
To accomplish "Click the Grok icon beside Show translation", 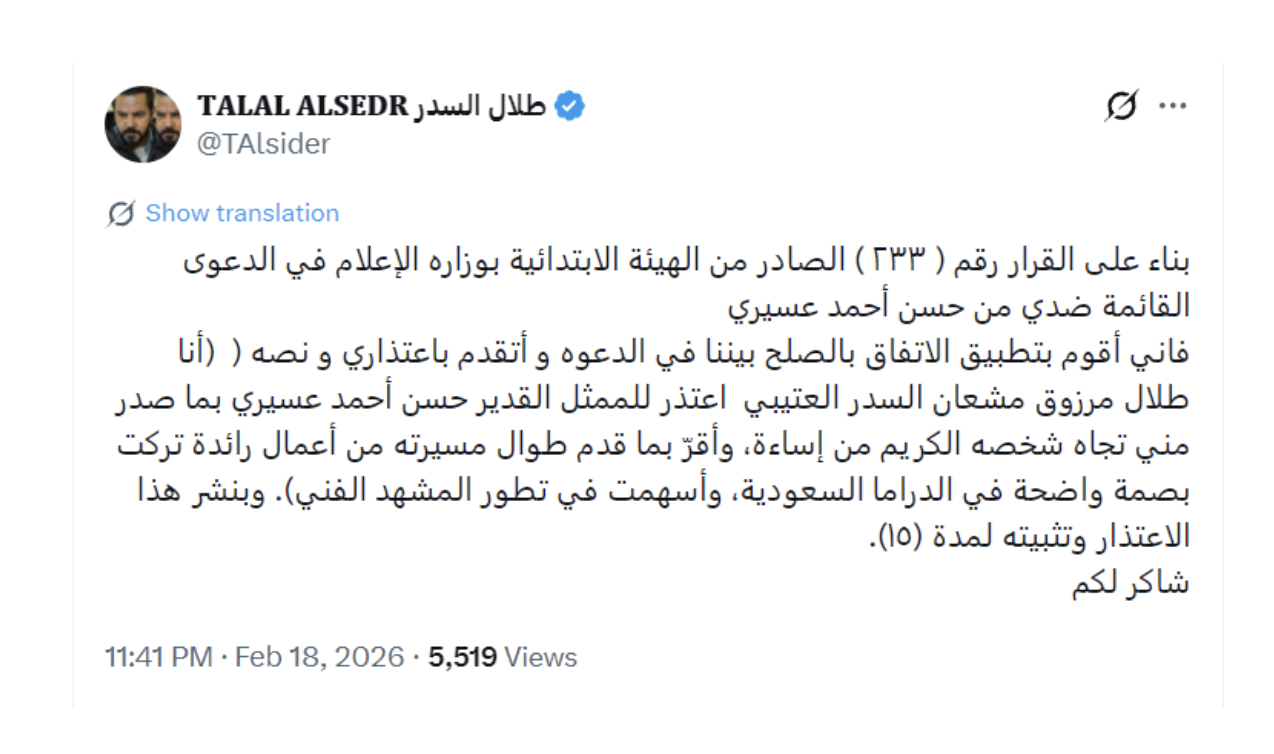I will pos(121,213).
